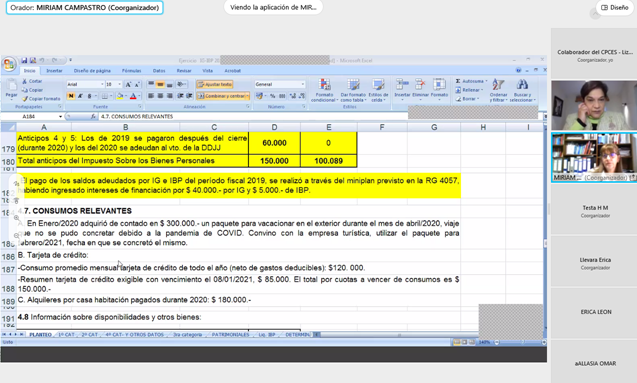Open the Combinar y centrar dropdown arrow
637x383 pixels.
pyautogui.click(x=247, y=96)
